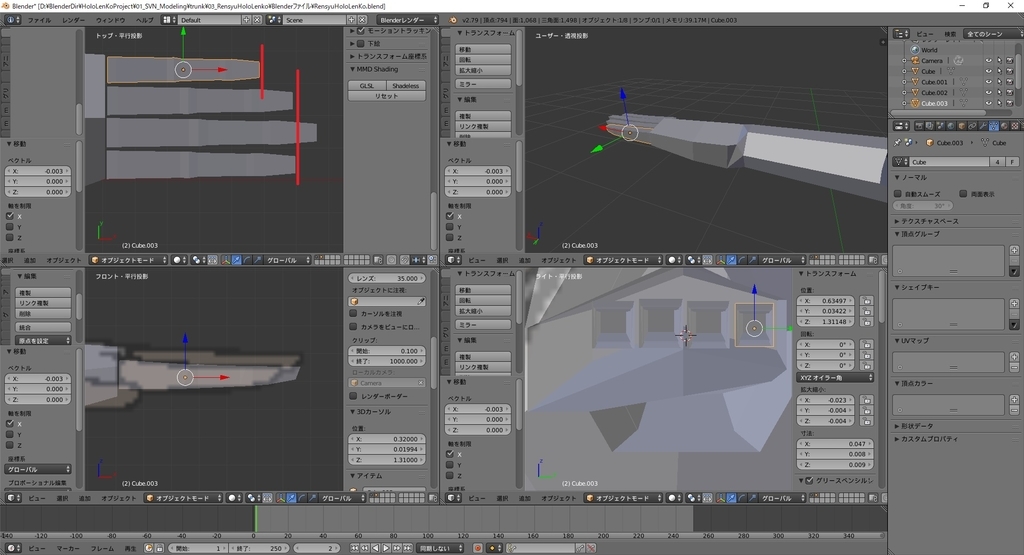1024x555 pixels.
Task: Enable レンダーボーダー checkbox
Action: click(x=353, y=396)
